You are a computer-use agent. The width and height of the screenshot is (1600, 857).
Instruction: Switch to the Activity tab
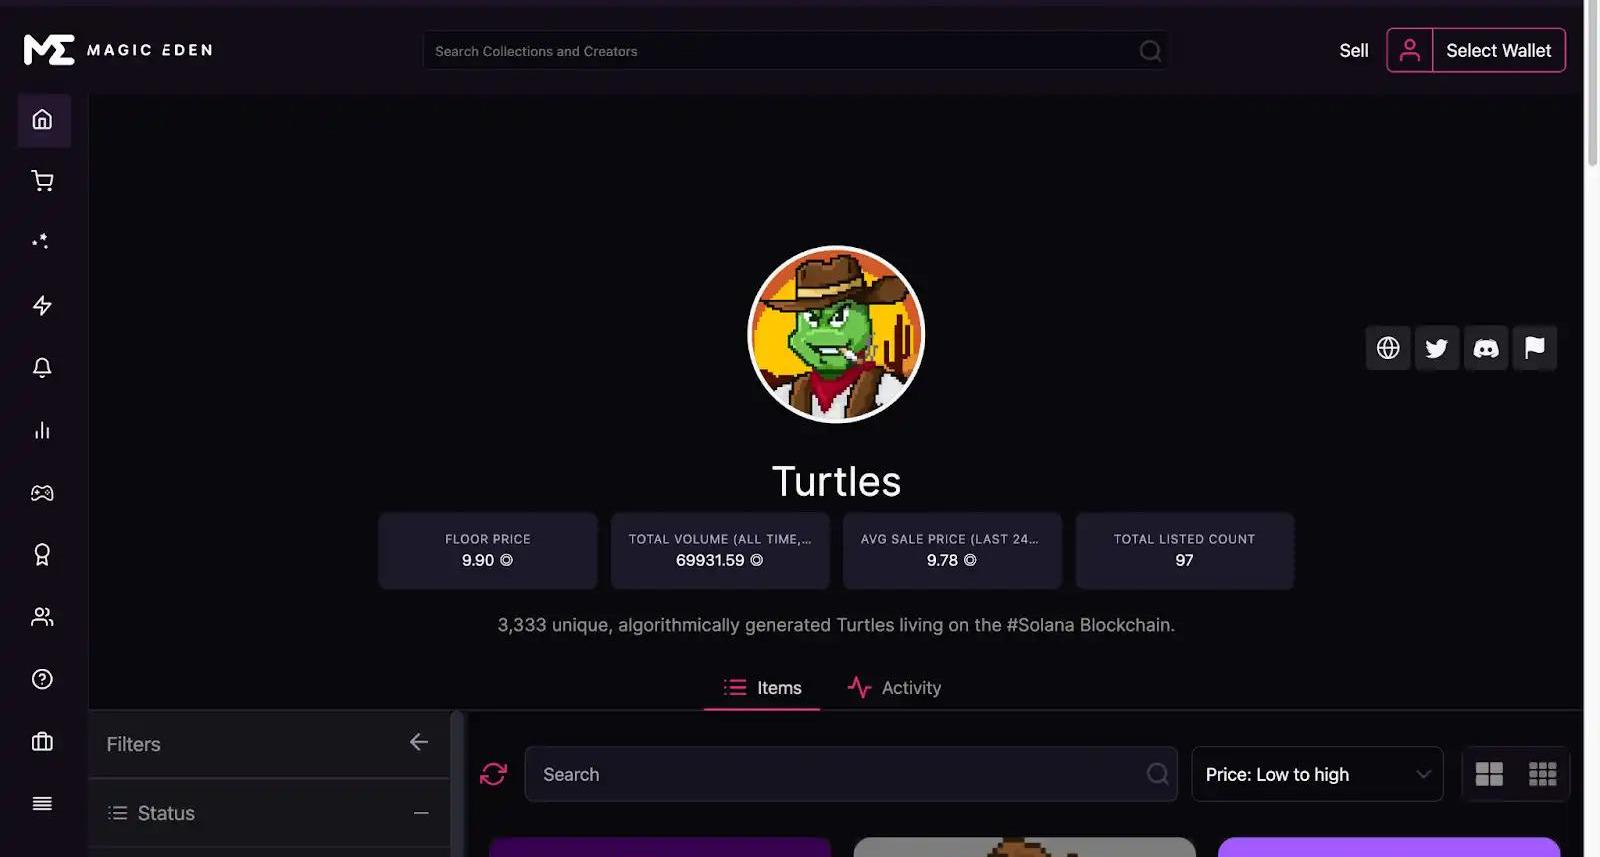[894, 688]
